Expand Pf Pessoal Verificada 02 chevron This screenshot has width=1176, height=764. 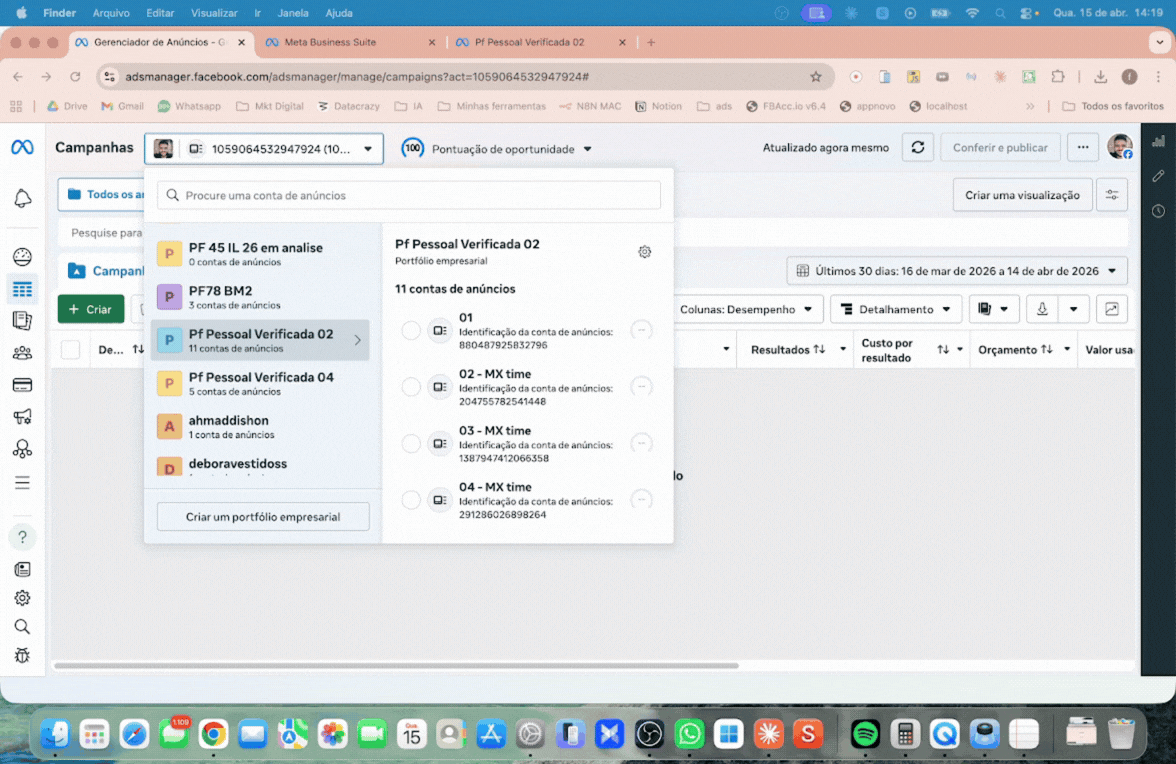(358, 340)
